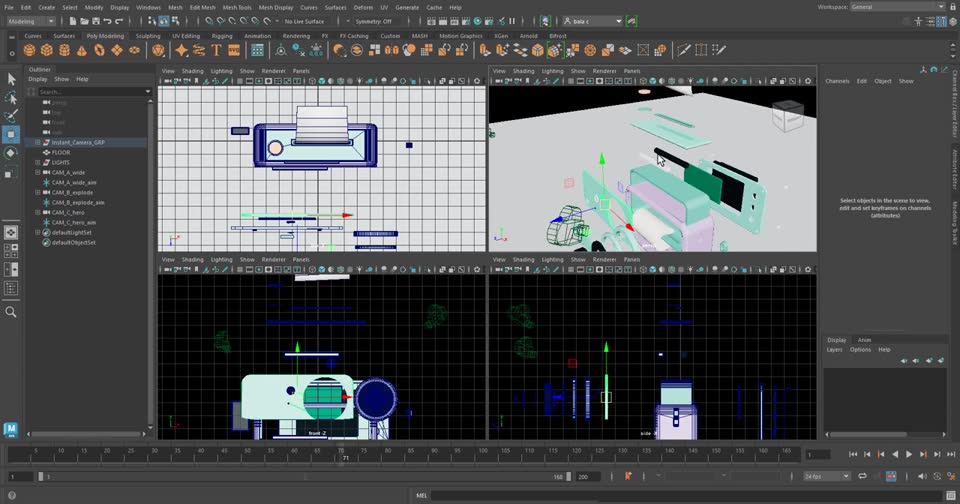Click the MEL command language label
960x504 pixels.
click(x=421, y=495)
